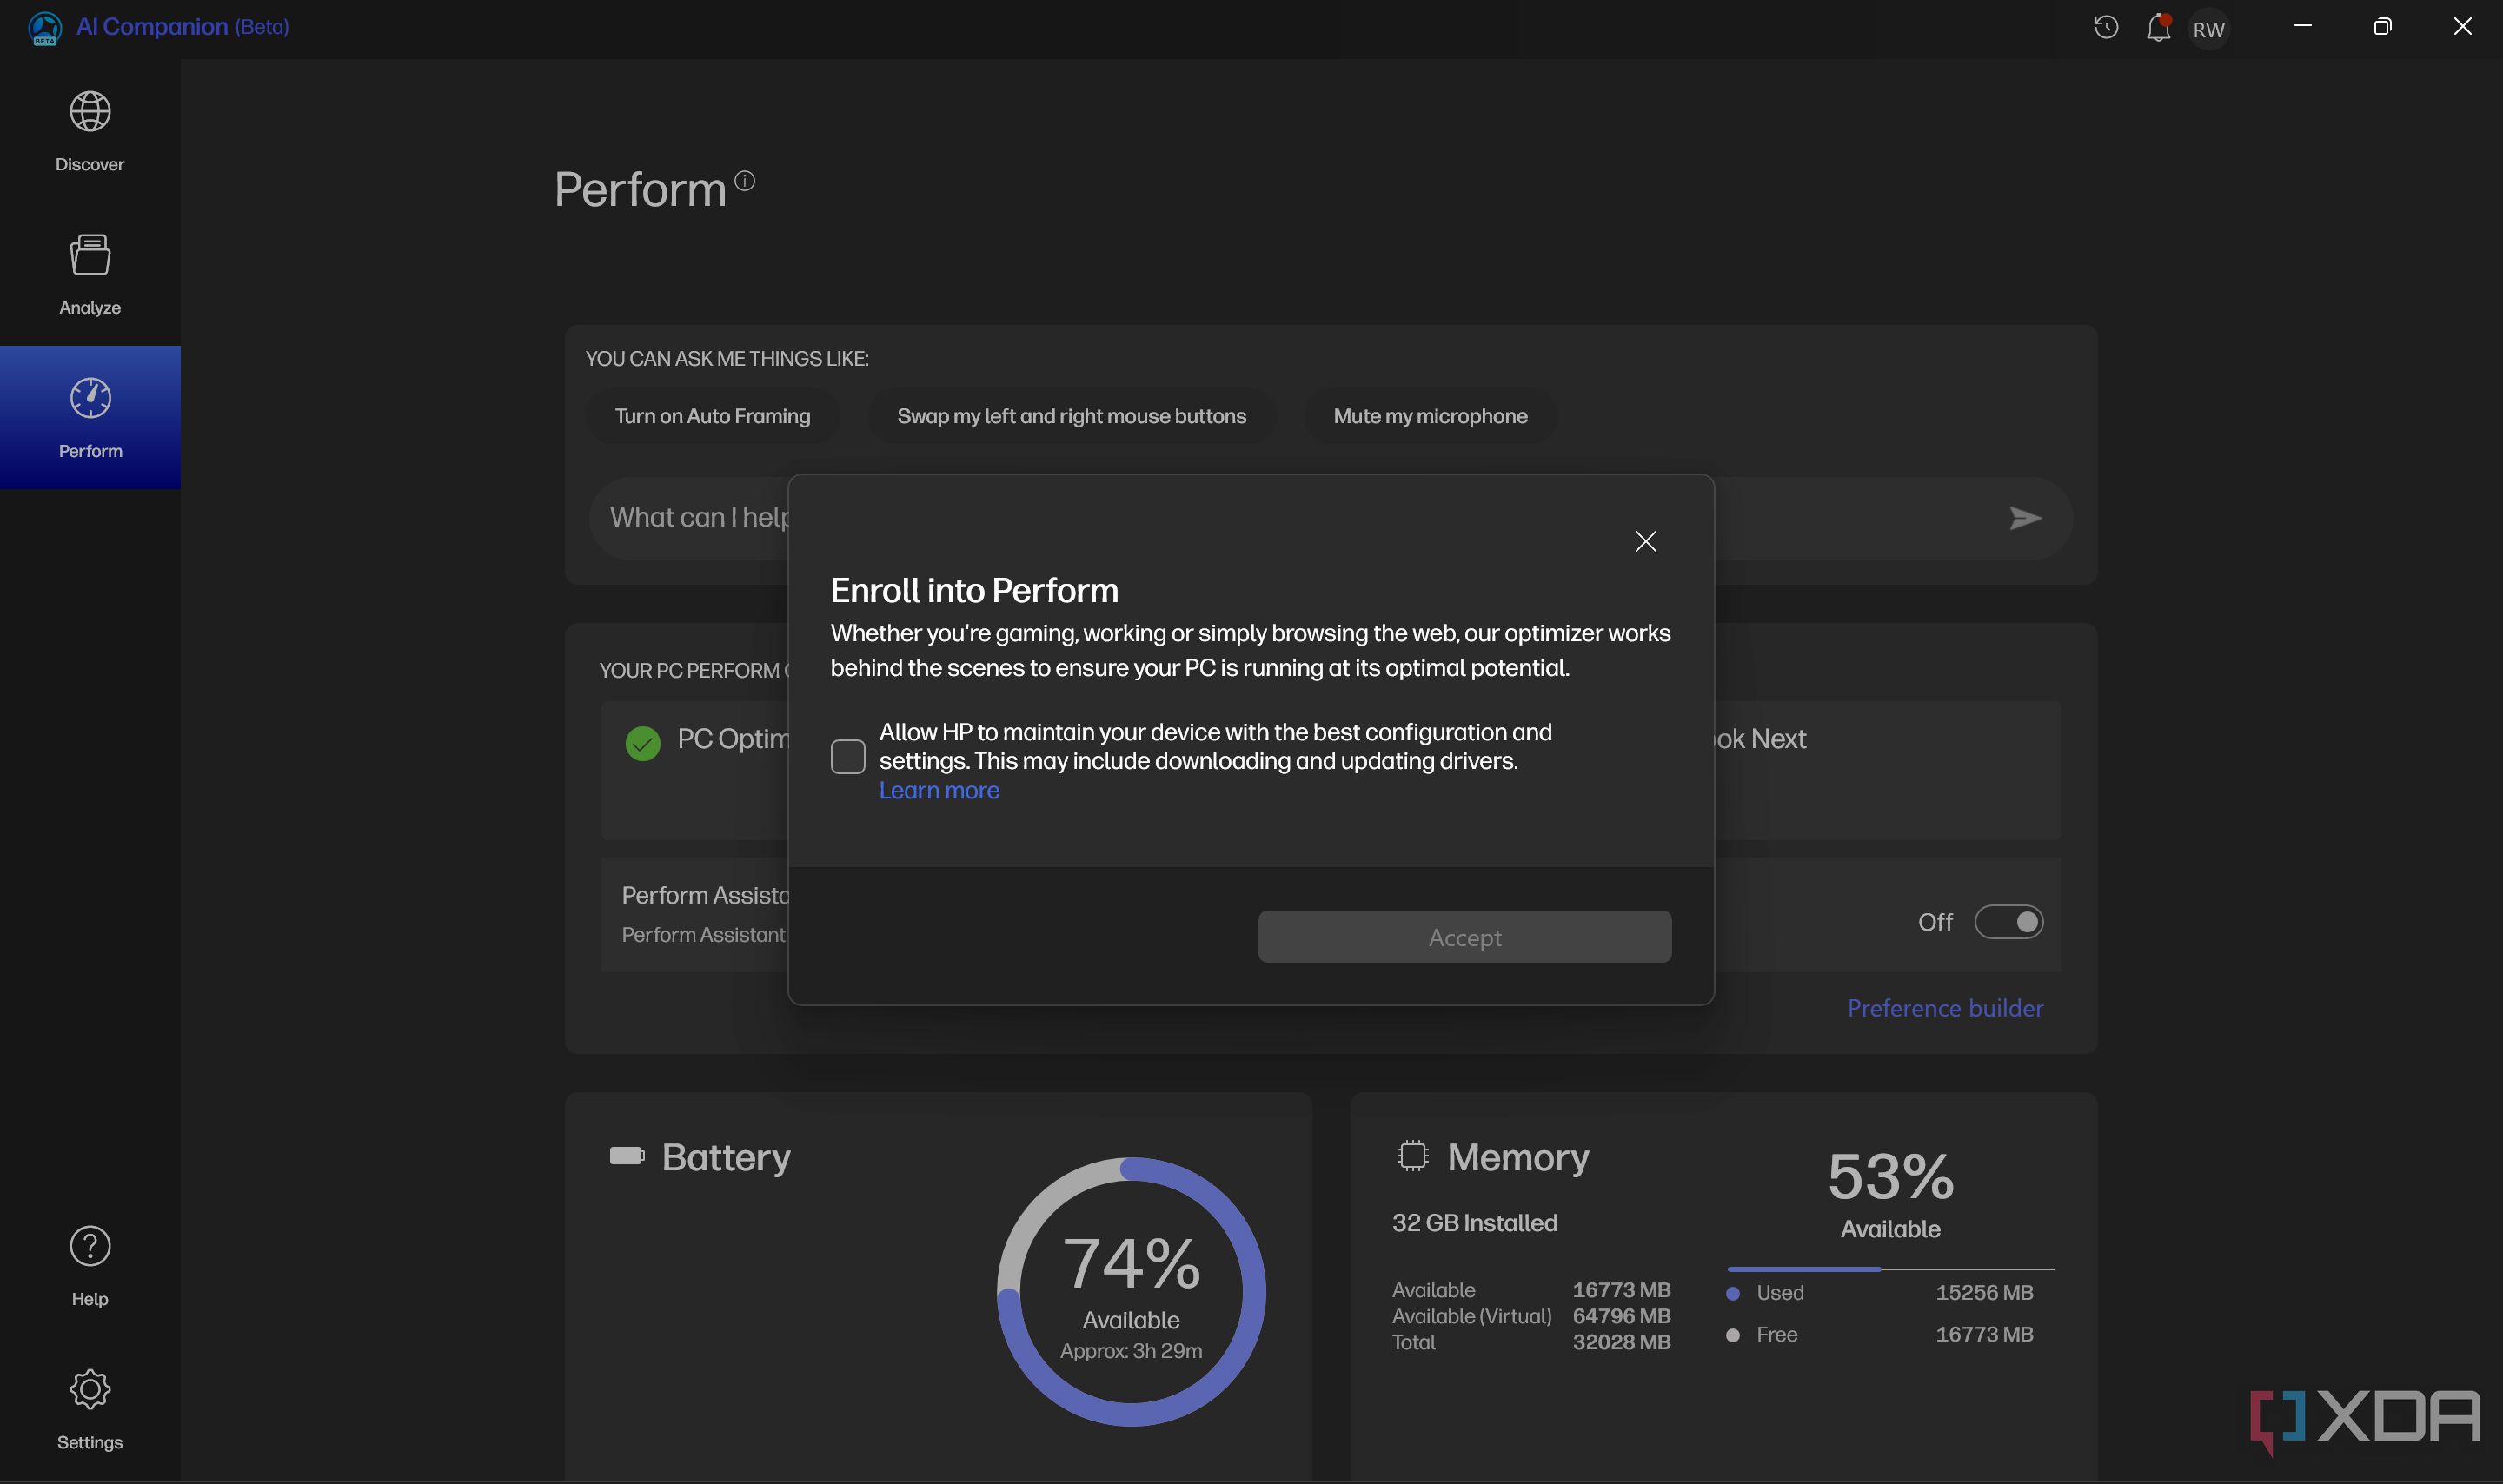2503x1484 pixels.
Task: Open the Analyze section
Action: coord(90,275)
